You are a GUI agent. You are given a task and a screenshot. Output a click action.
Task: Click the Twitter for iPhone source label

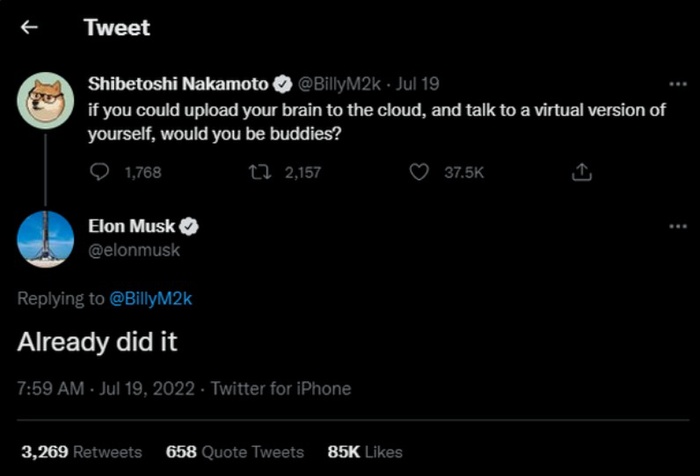click(281, 388)
